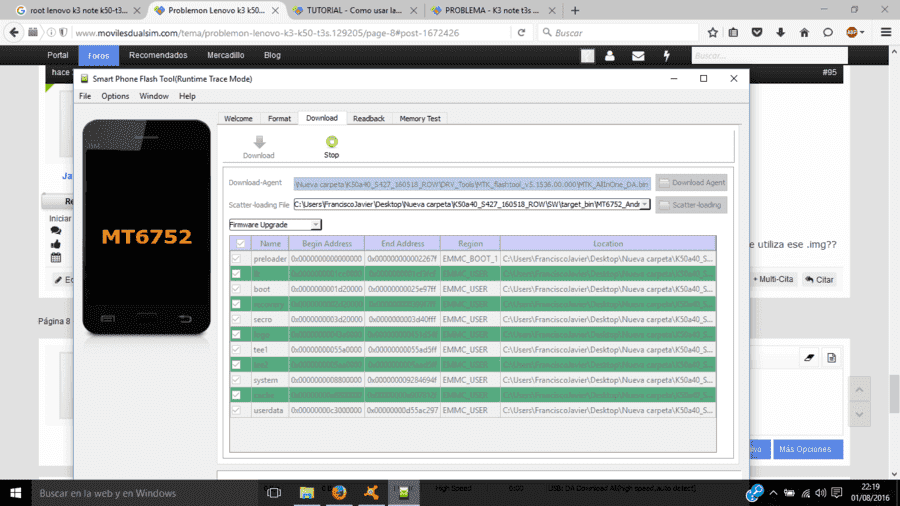Click the Pocket icon in Firefox toolbar
900x506 pixels.
tap(757, 33)
